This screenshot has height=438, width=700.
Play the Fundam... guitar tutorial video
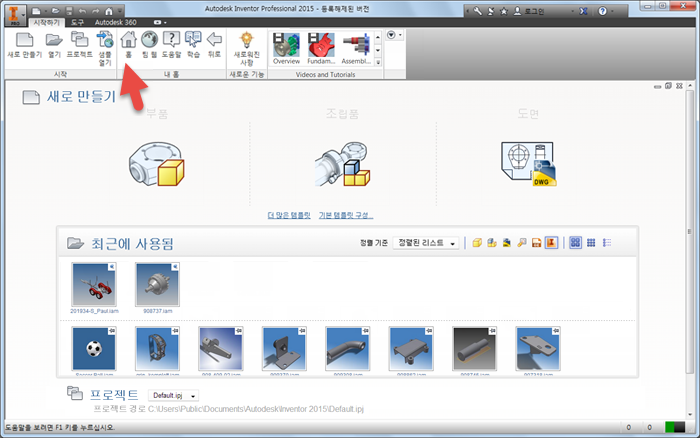[321, 48]
